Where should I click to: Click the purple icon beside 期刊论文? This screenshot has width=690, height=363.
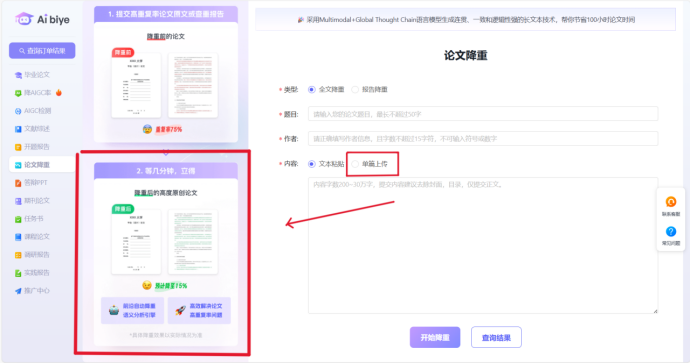pyautogui.click(x=18, y=201)
